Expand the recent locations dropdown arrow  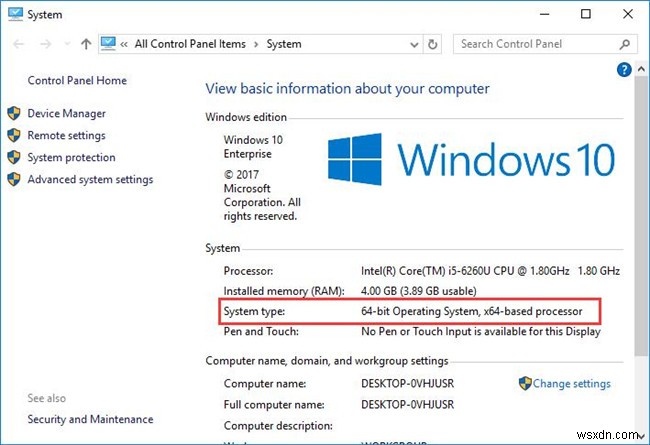[67, 44]
